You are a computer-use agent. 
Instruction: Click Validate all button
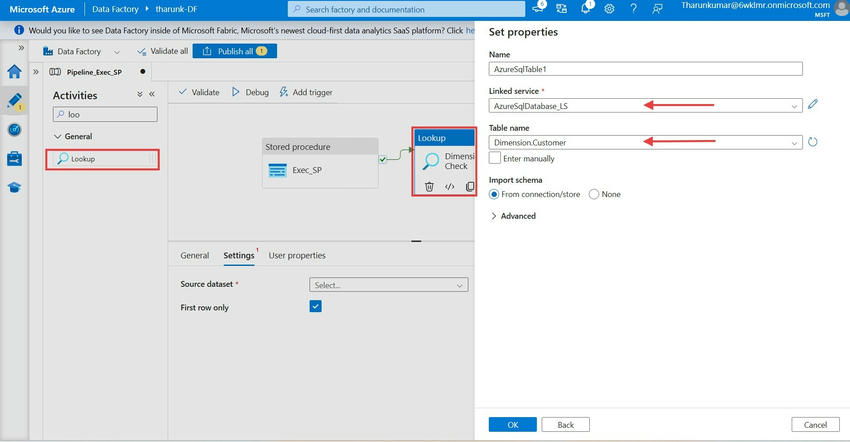pos(163,51)
